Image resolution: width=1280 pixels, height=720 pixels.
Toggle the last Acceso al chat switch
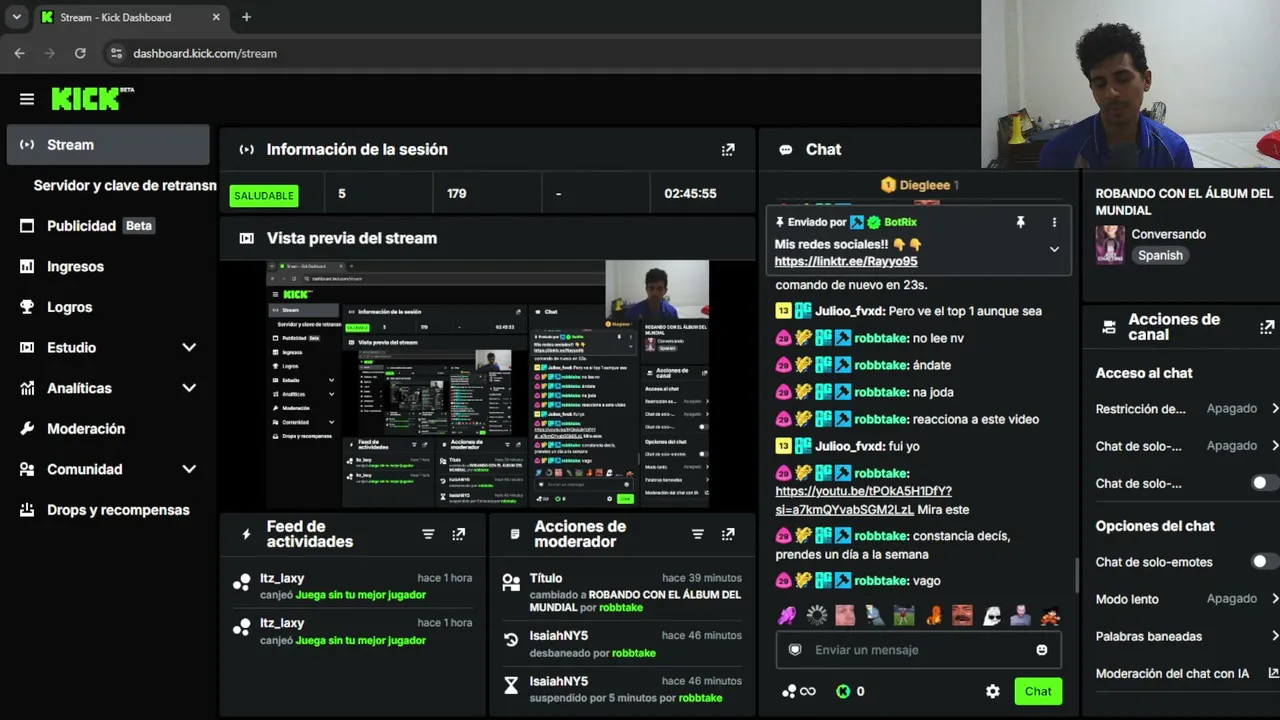[x=1263, y=483]
